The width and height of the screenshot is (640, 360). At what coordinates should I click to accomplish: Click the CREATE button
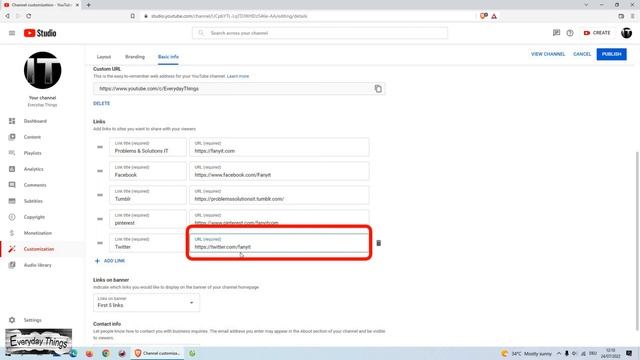(597, 33)
